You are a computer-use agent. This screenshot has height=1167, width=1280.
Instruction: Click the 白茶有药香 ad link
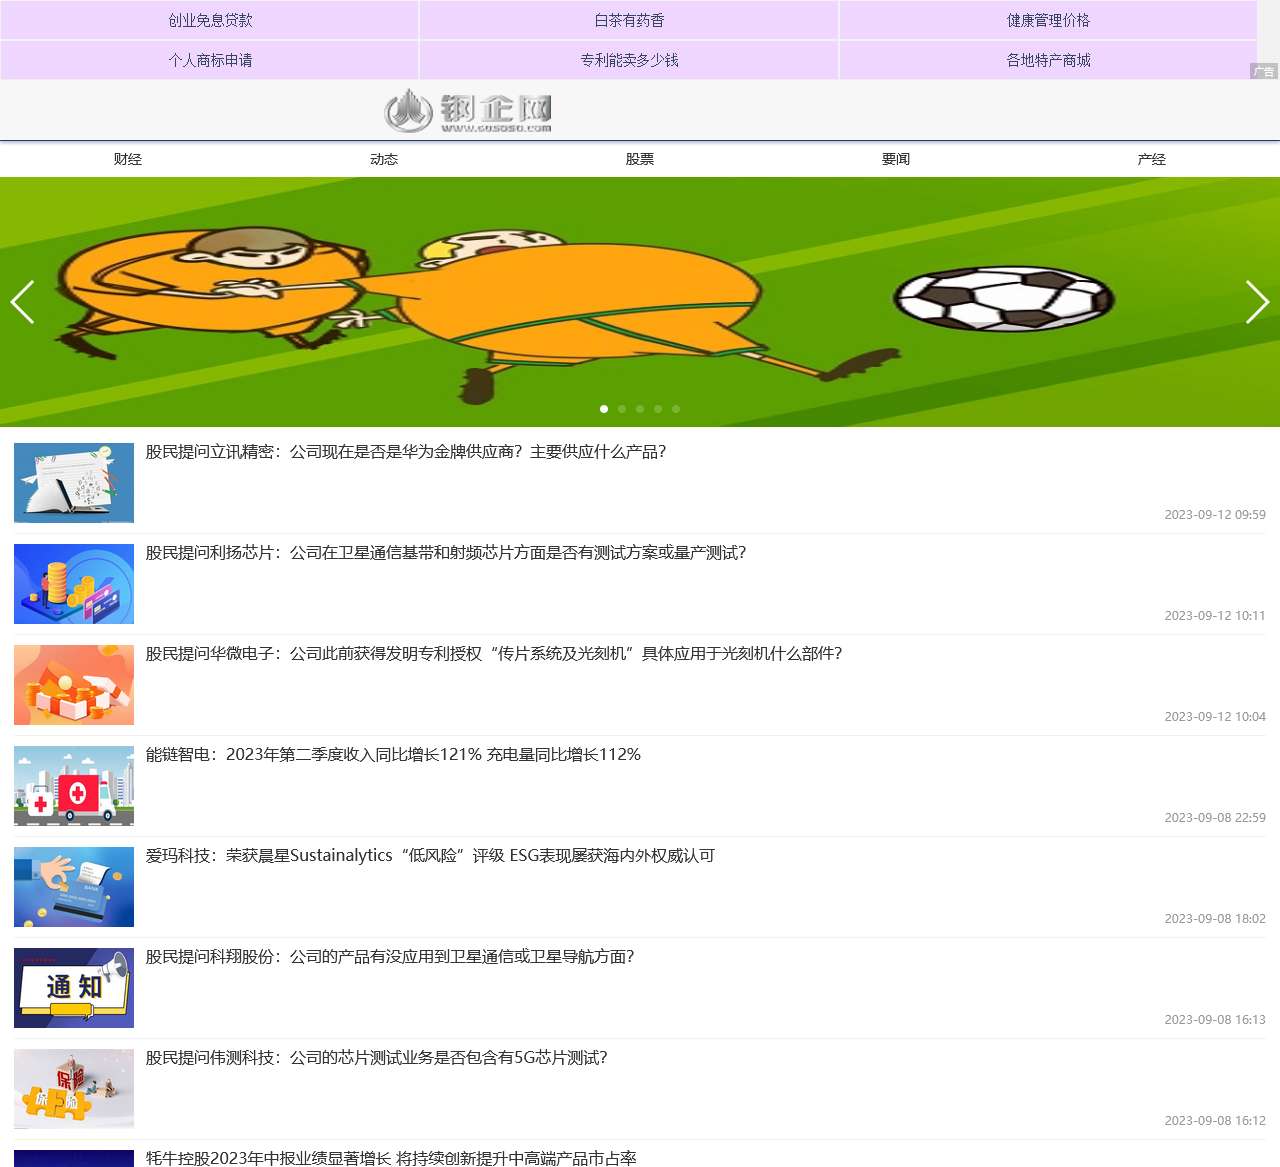(x=629, y=20)
